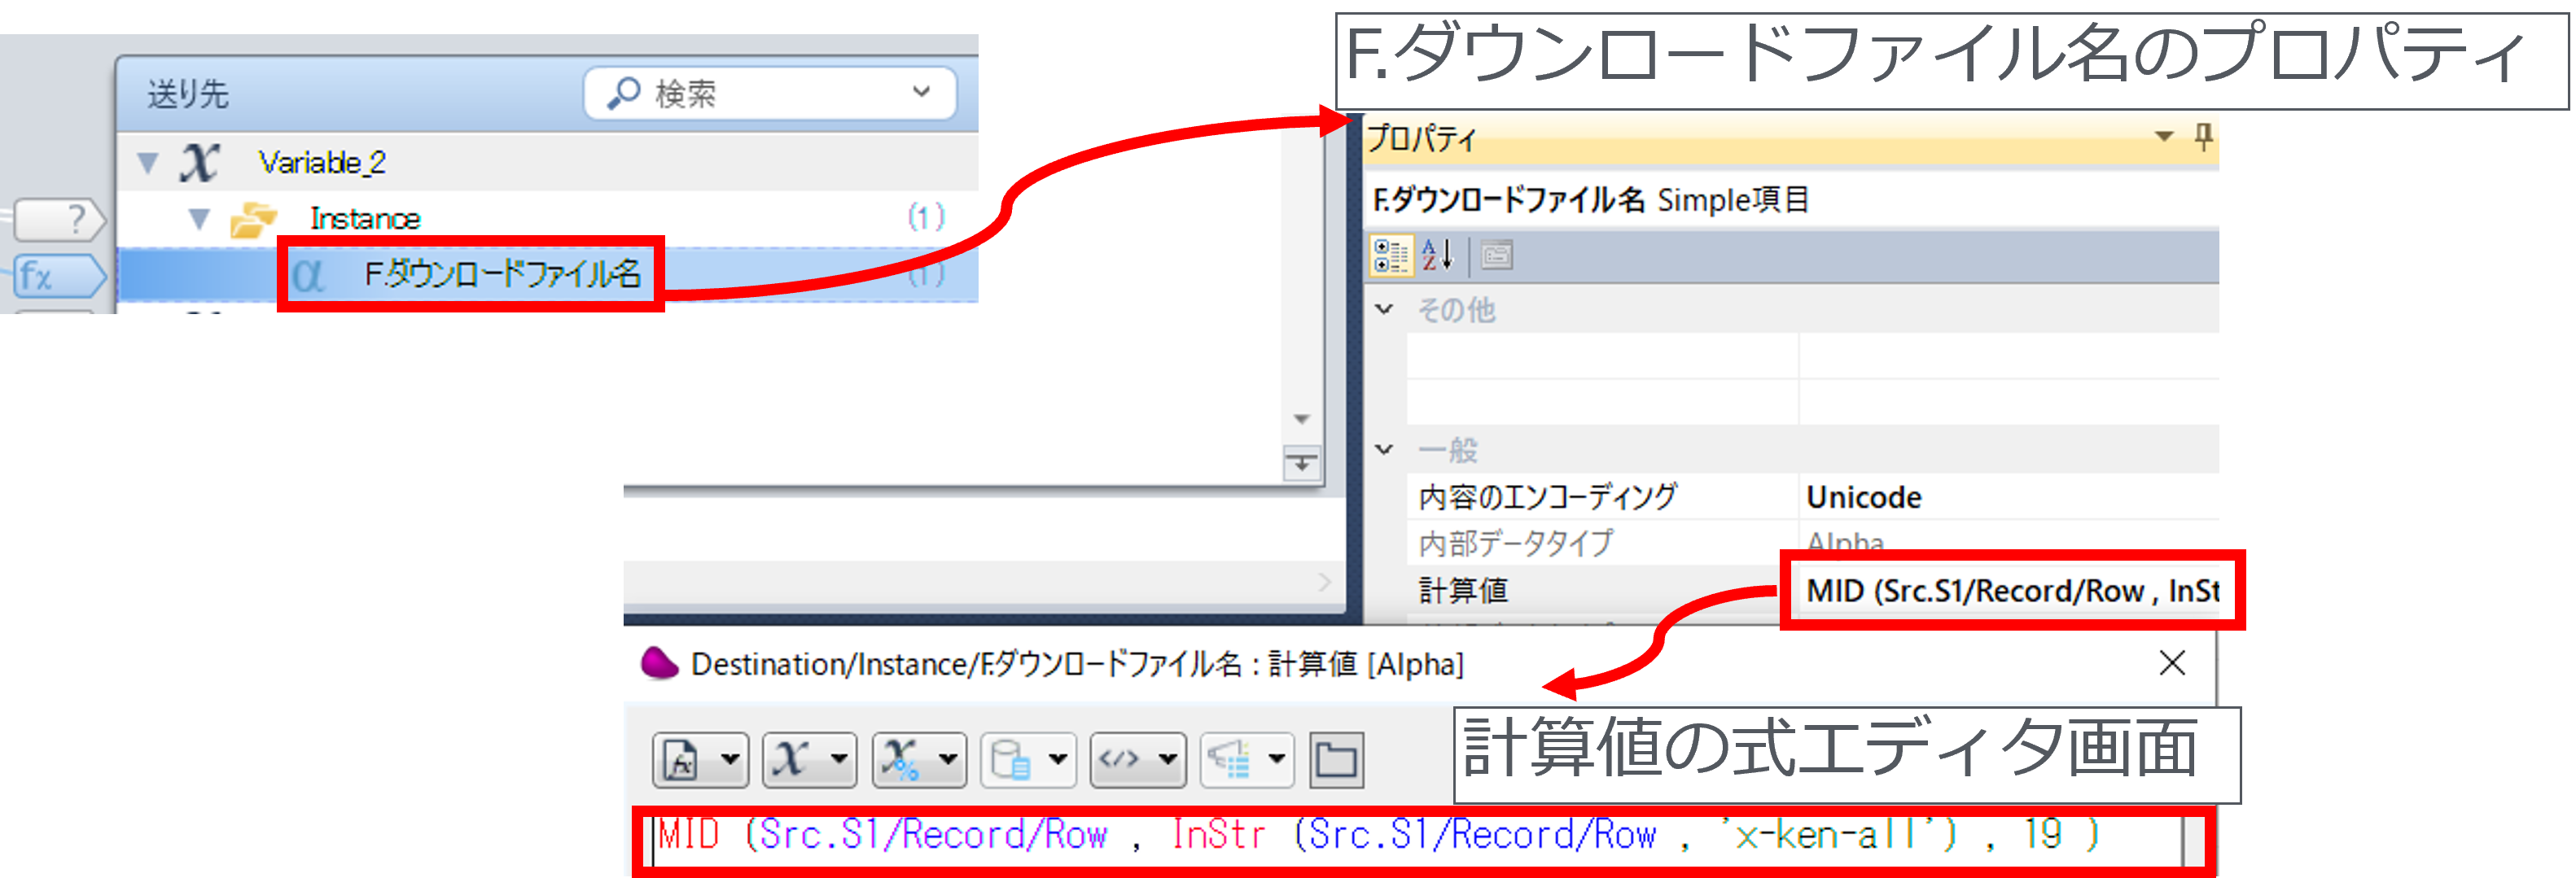The width and height of the screenshot is (2576, 878).
Task: Open the variable insert dropdown arrow
Action: click(840, 760)
